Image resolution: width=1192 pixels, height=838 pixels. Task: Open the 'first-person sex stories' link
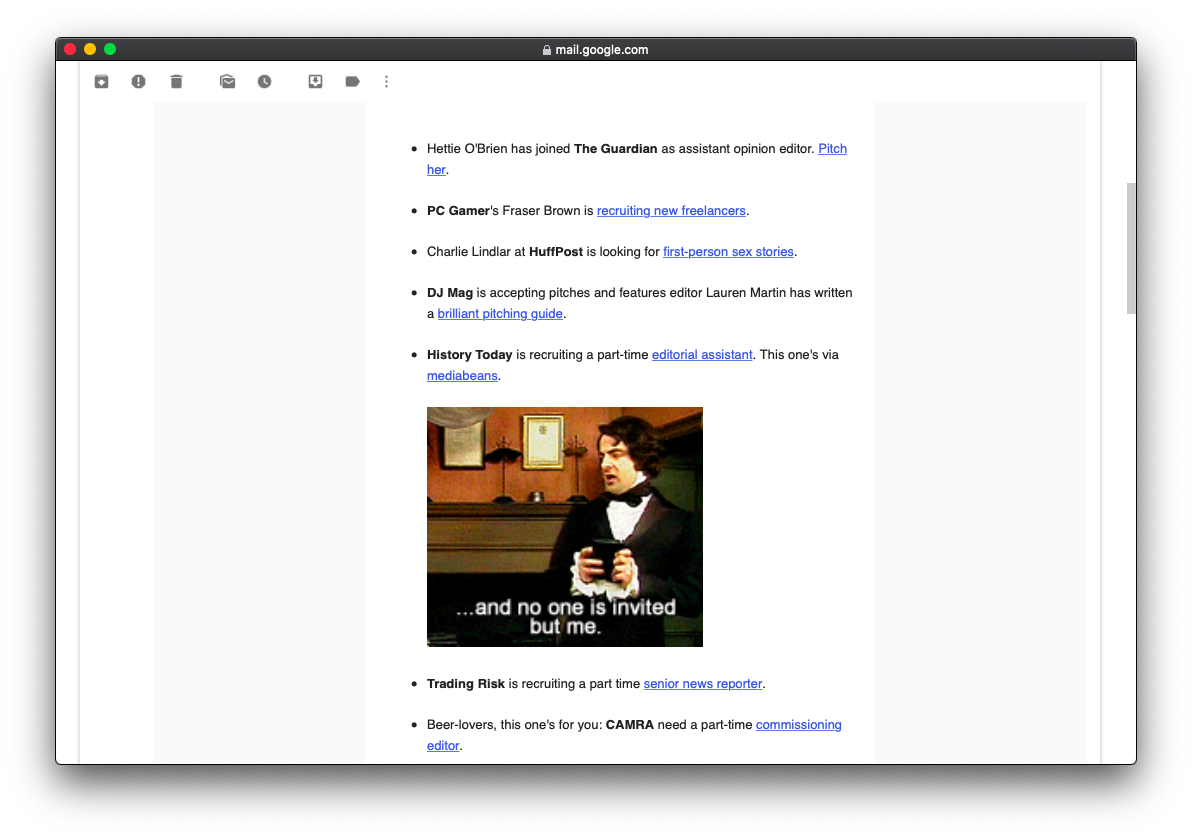coord(728,252)
